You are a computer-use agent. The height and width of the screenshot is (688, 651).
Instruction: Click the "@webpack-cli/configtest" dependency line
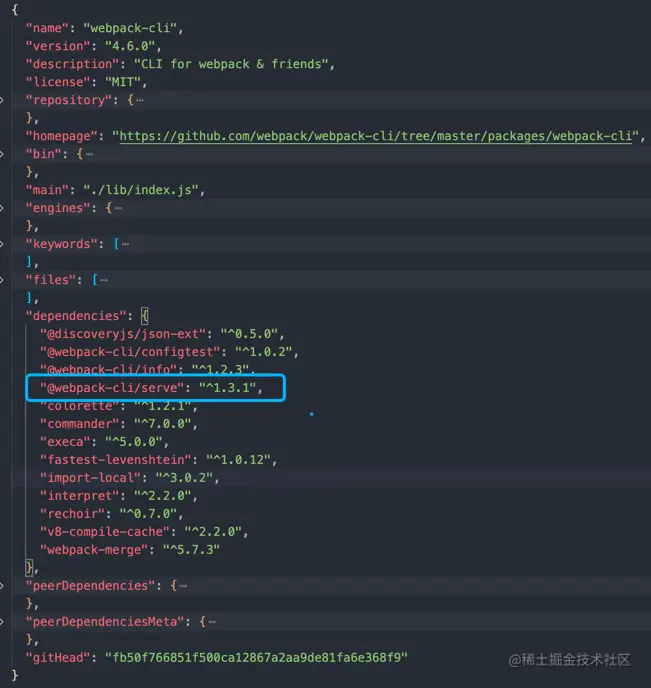[169, 352]
